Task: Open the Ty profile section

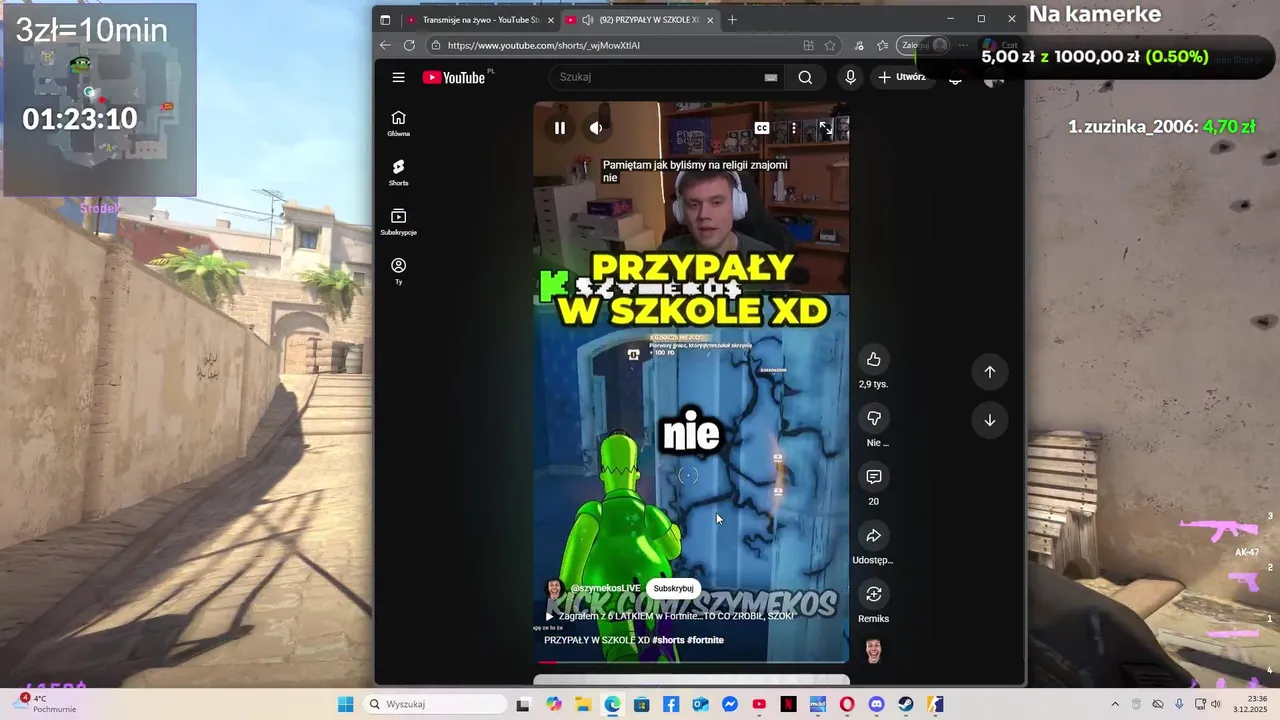Action: pyautogui.click(x=398, y=271)
